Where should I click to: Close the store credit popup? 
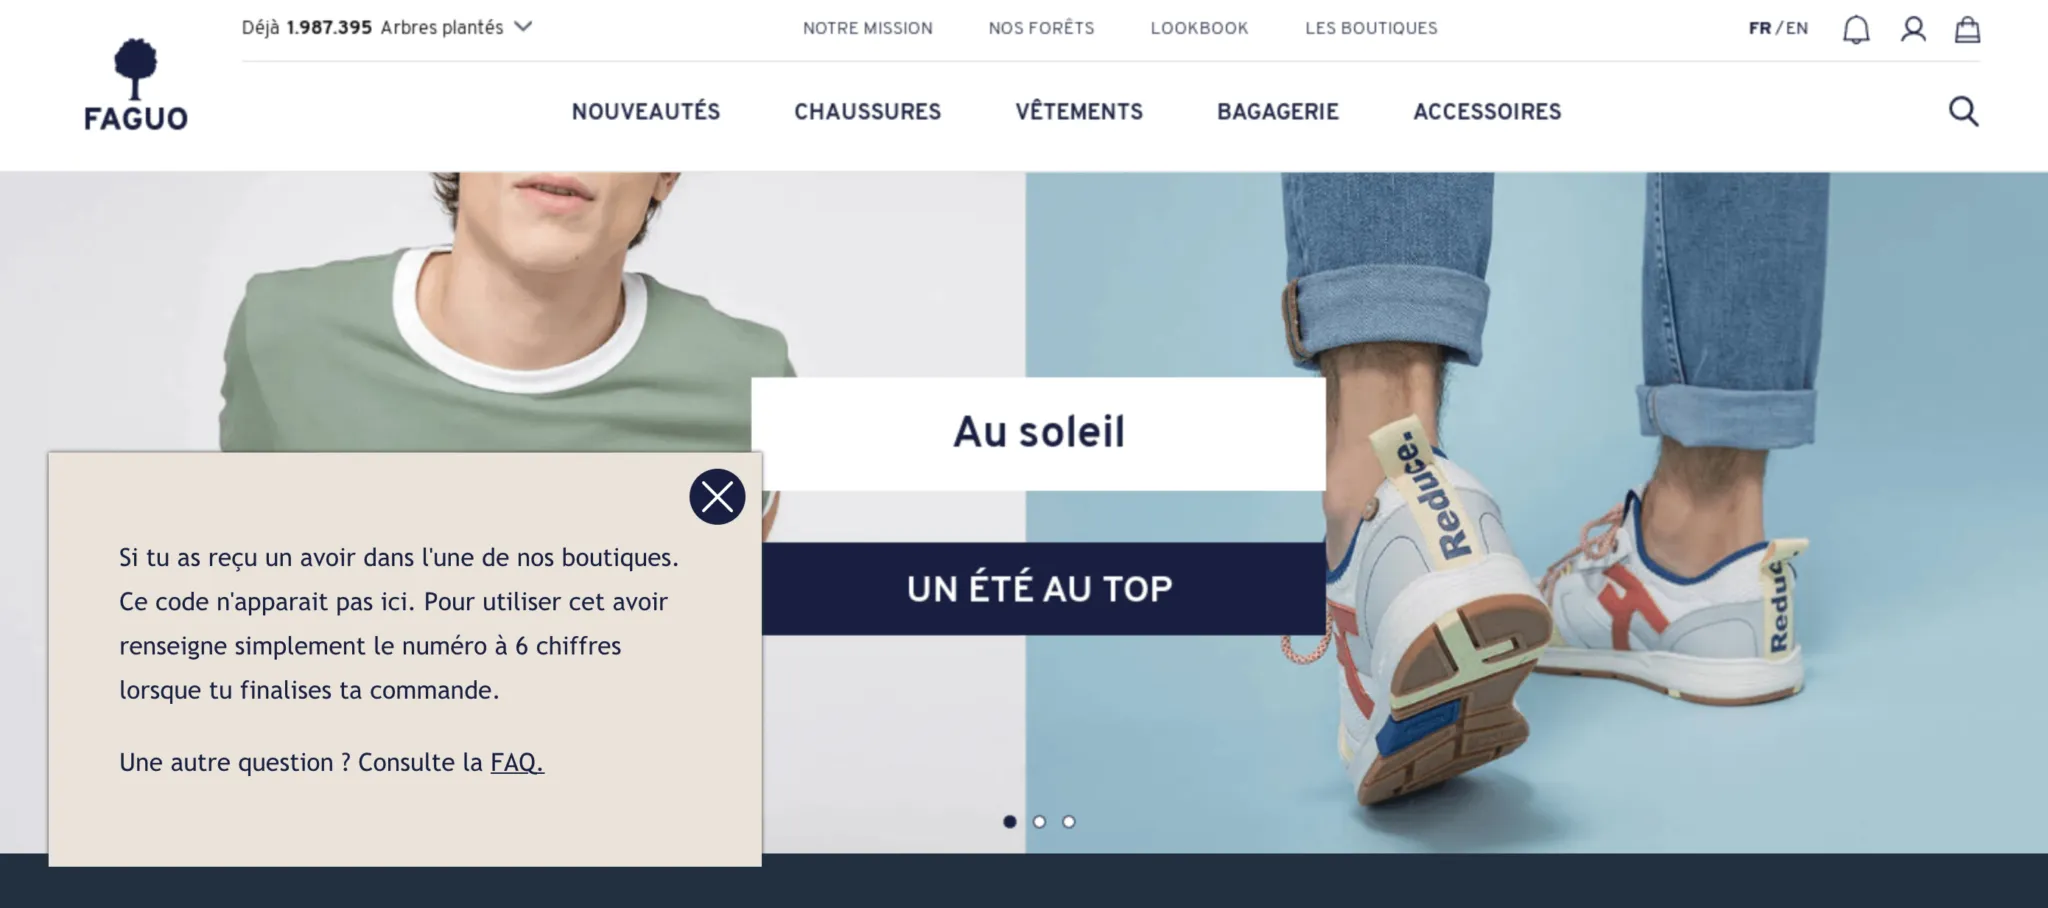717,496
